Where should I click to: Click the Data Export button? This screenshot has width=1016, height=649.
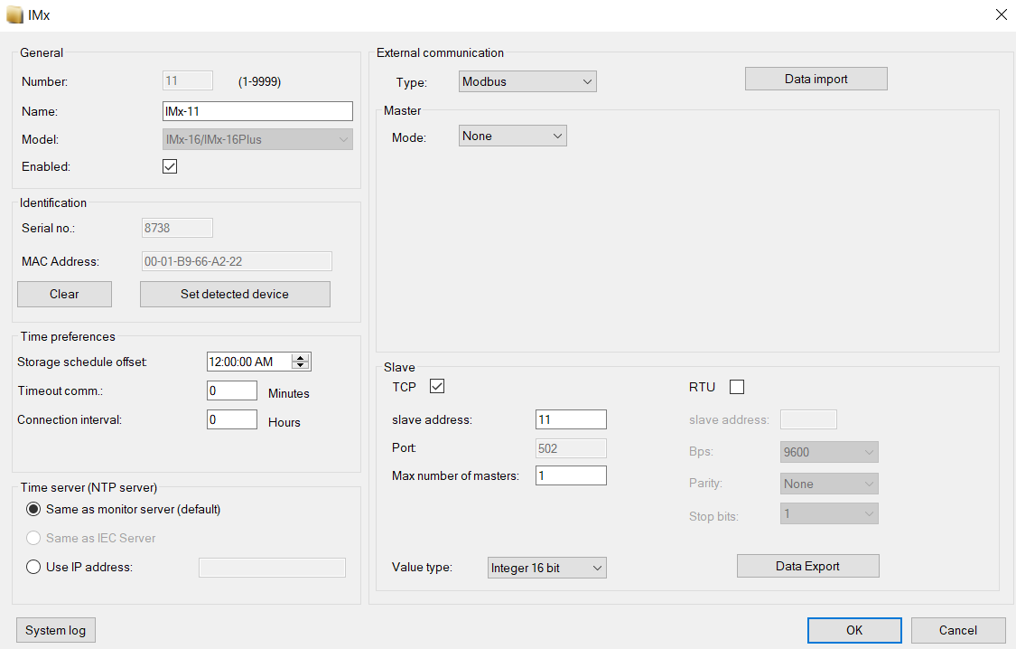808,566
